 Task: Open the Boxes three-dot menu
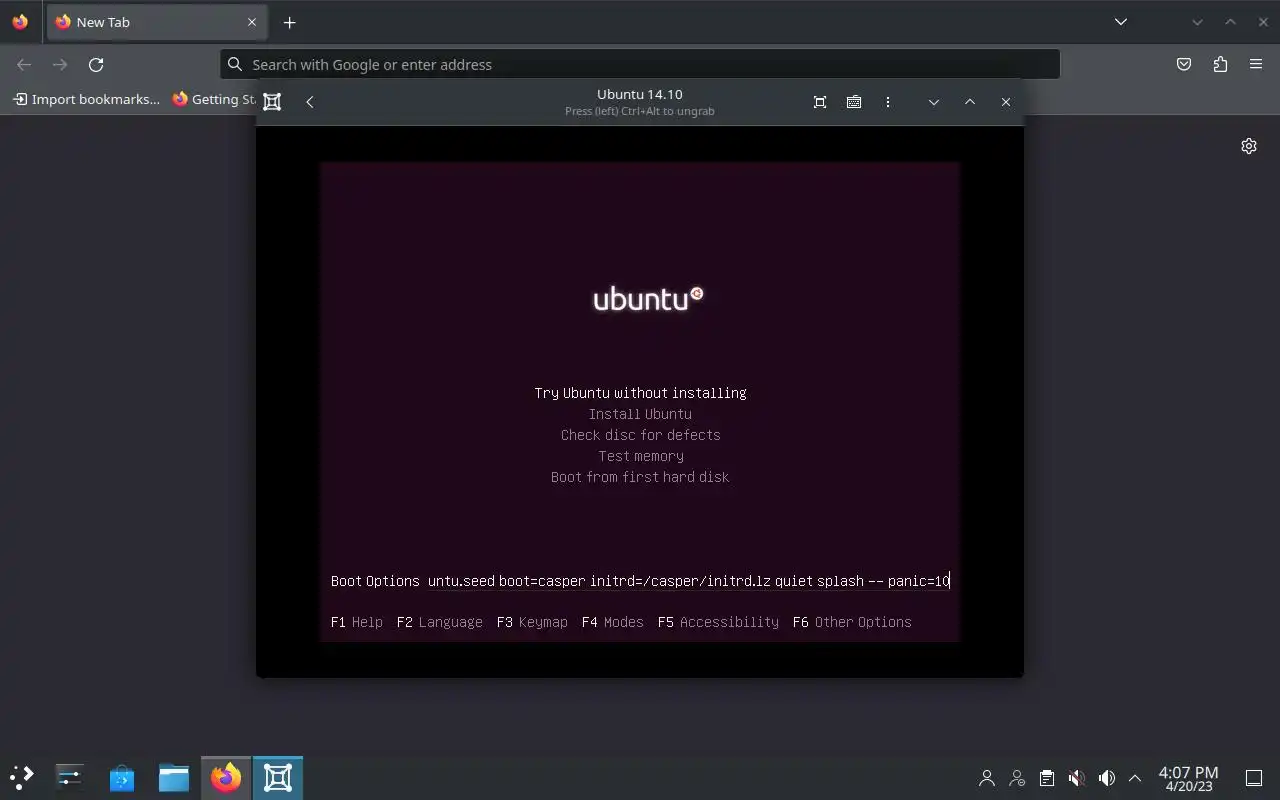888,101
